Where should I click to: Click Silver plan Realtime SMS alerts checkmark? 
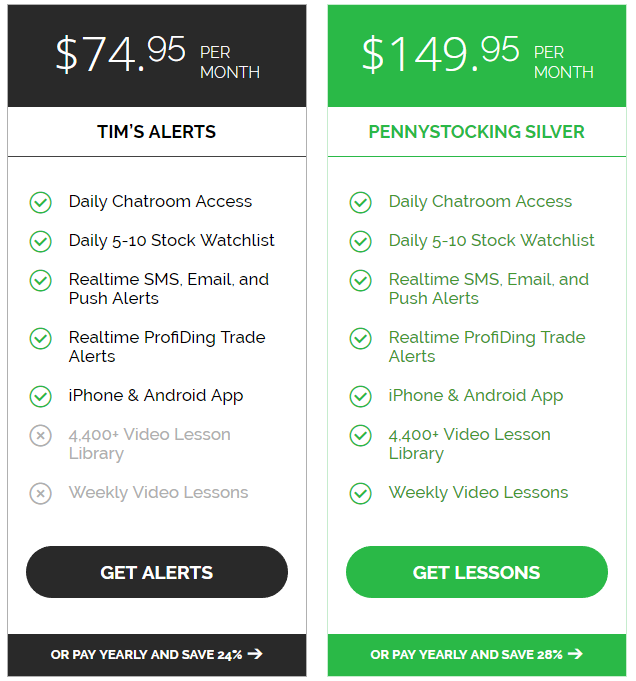point(361,280)
